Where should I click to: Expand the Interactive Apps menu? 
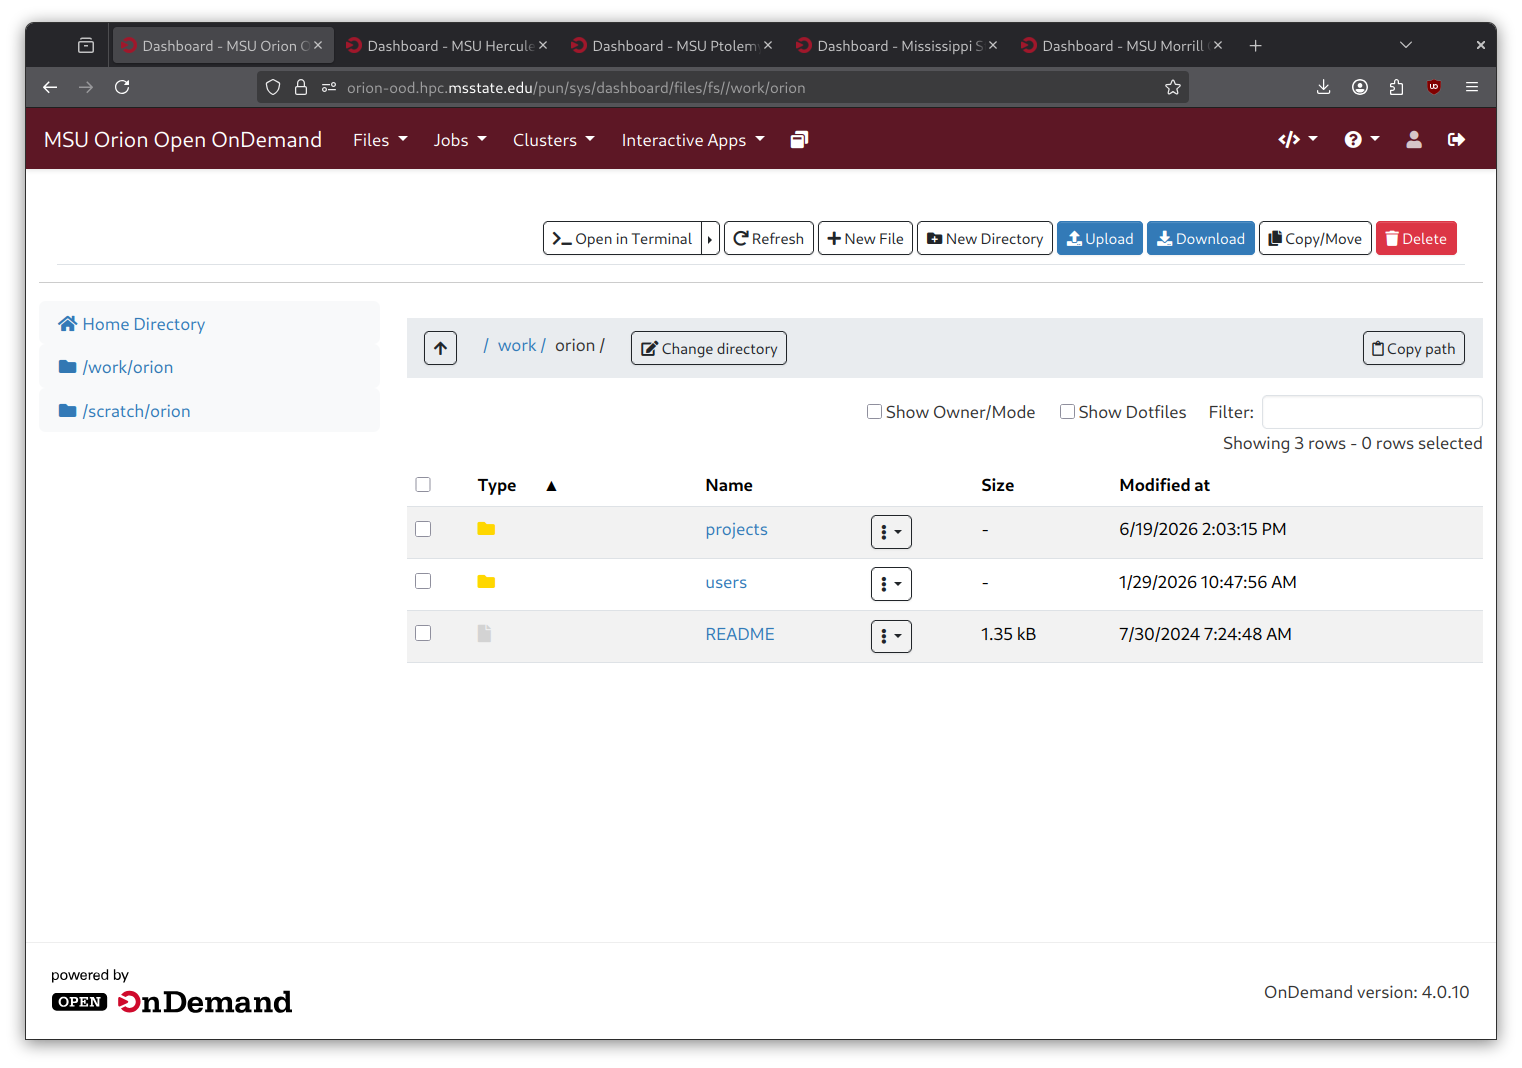[693, 140]
